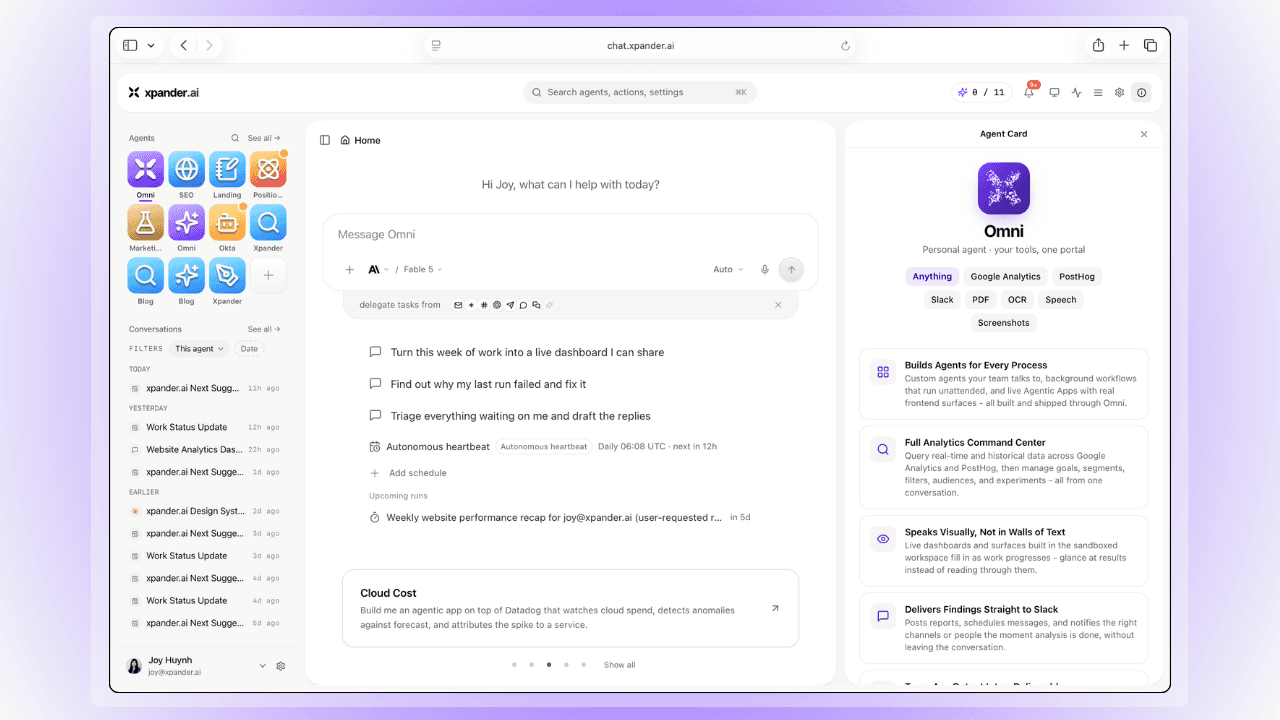Open the share icon in browser toolbar
Viewport: 1280px width, 720px height.
click(1098, 45)
